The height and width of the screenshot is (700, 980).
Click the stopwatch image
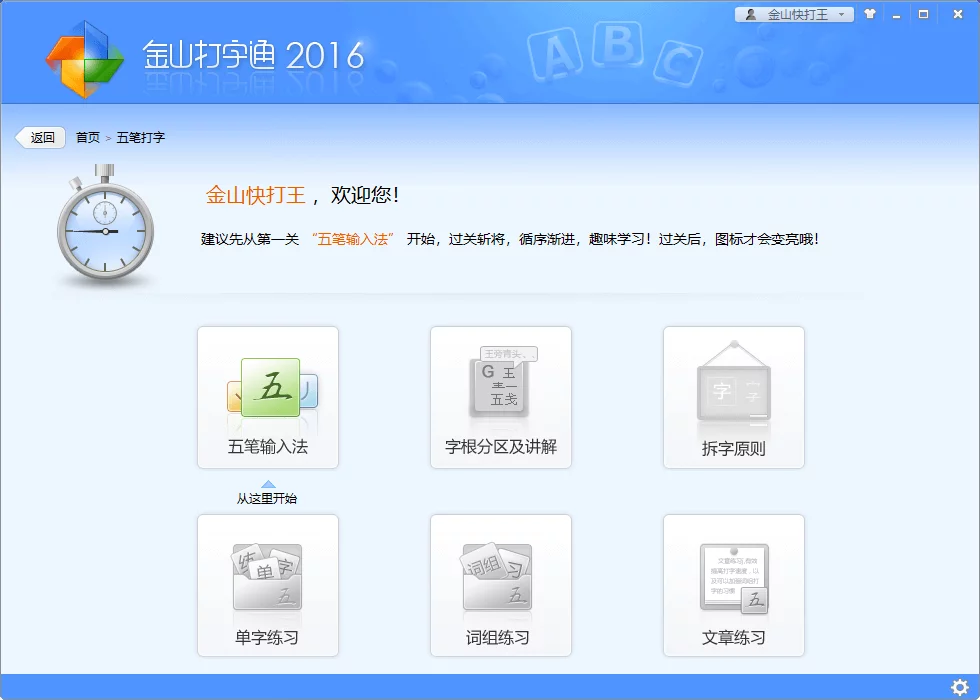(106, 227)
